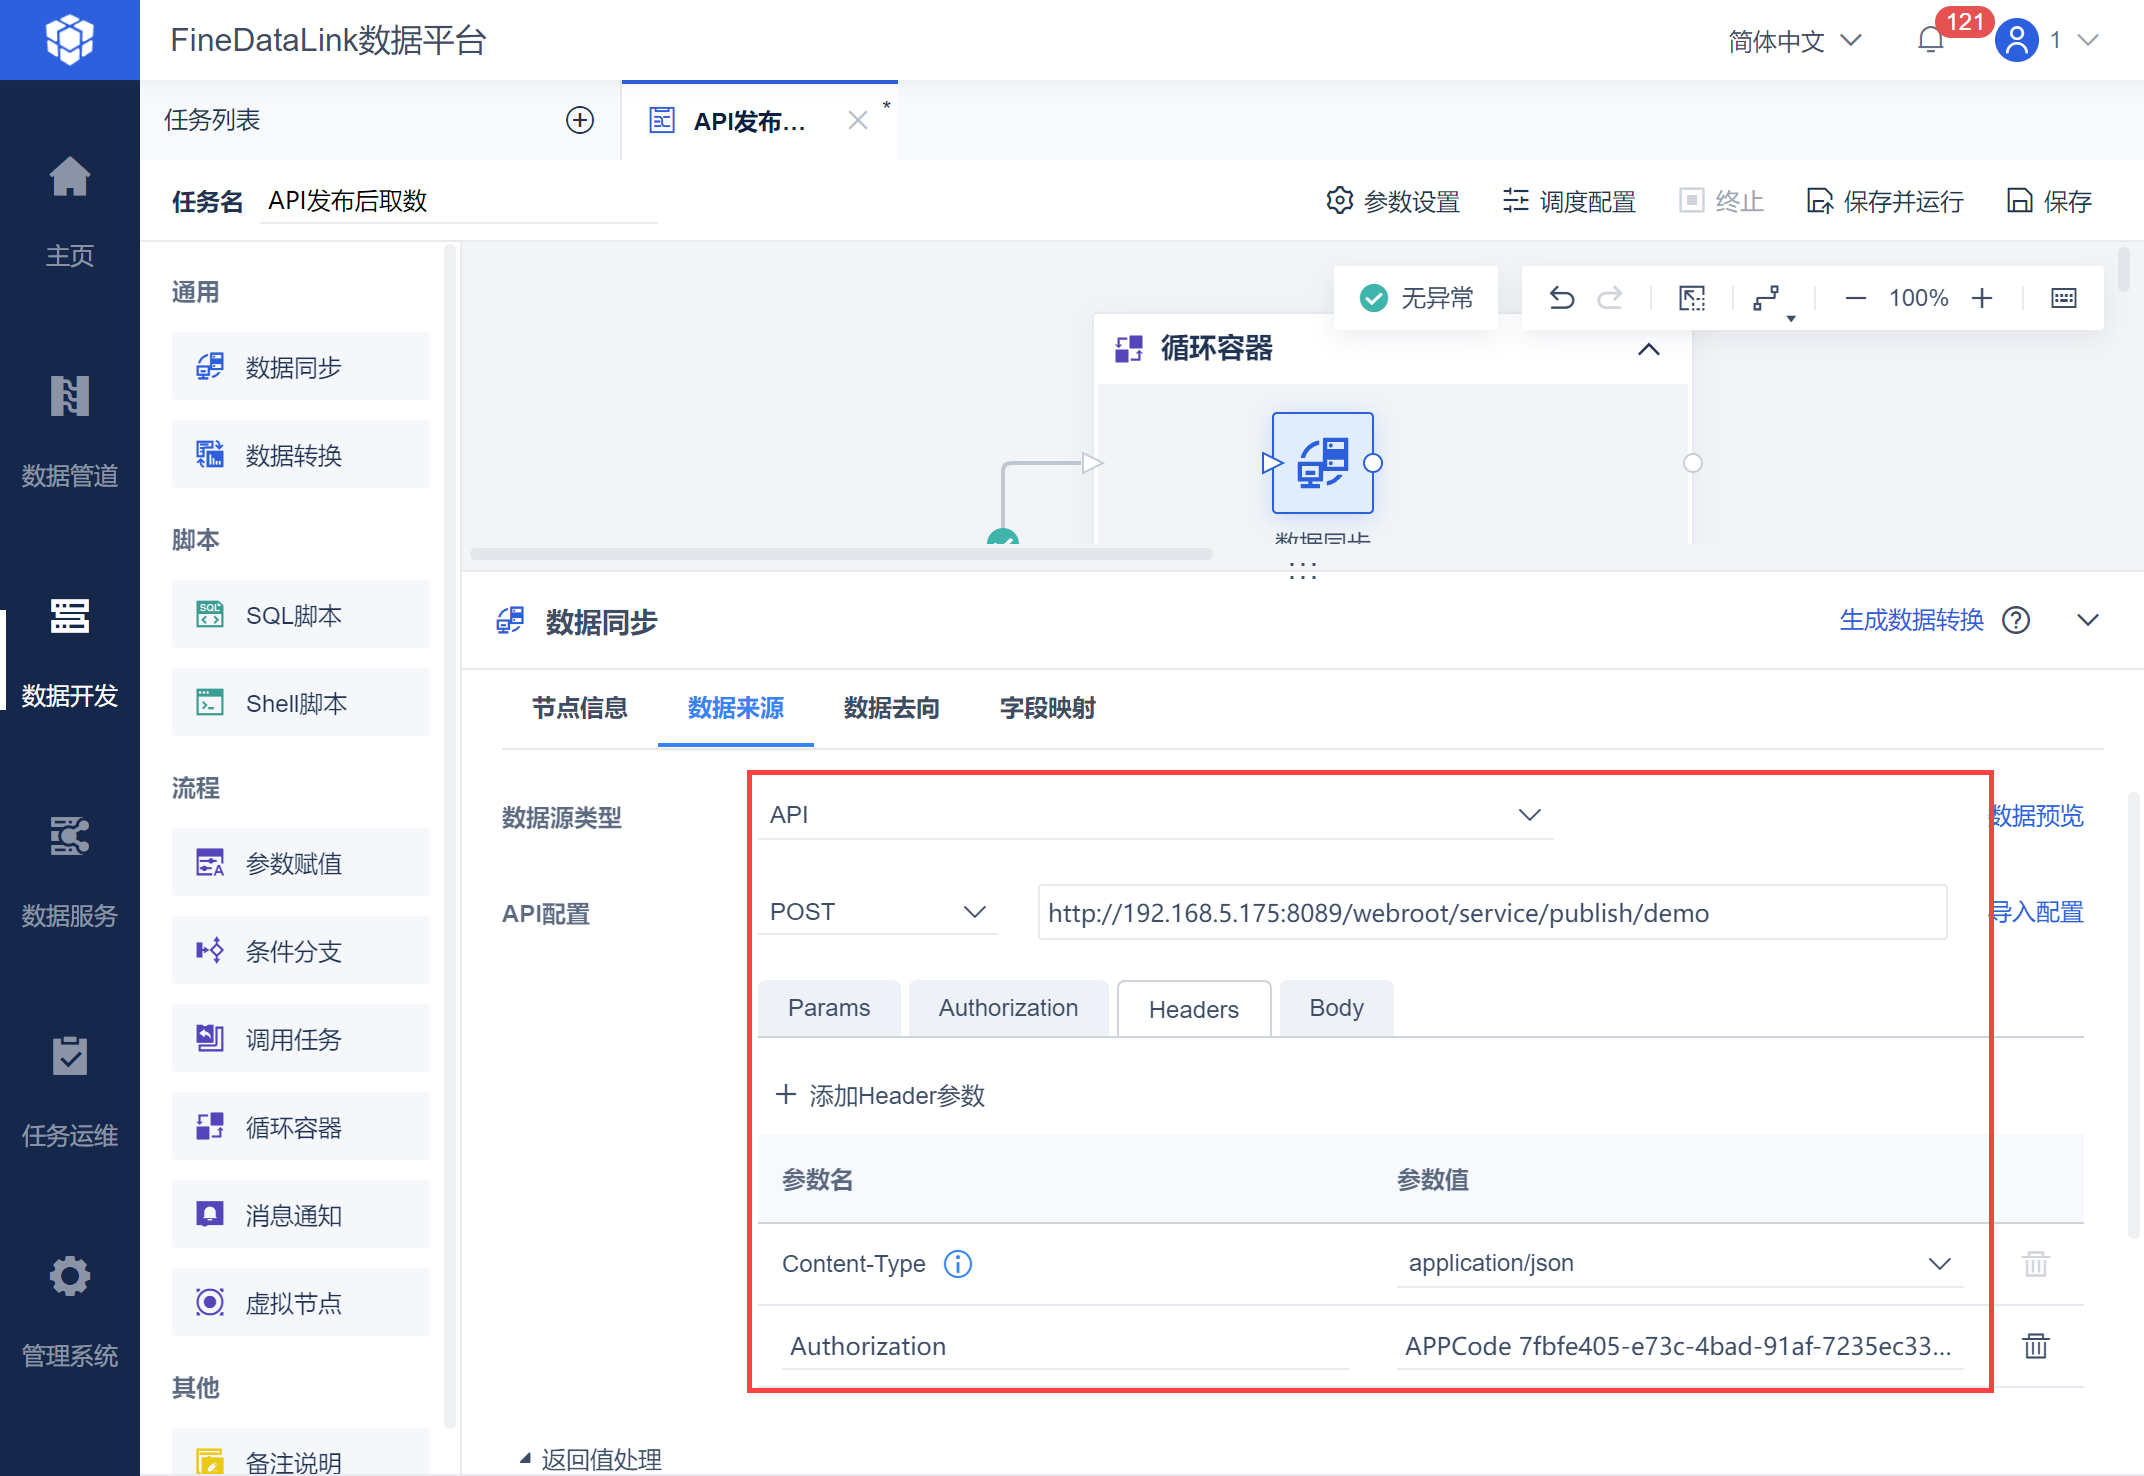
Task: Select the data sync node on canvas
Action: tap(1322, 463)
